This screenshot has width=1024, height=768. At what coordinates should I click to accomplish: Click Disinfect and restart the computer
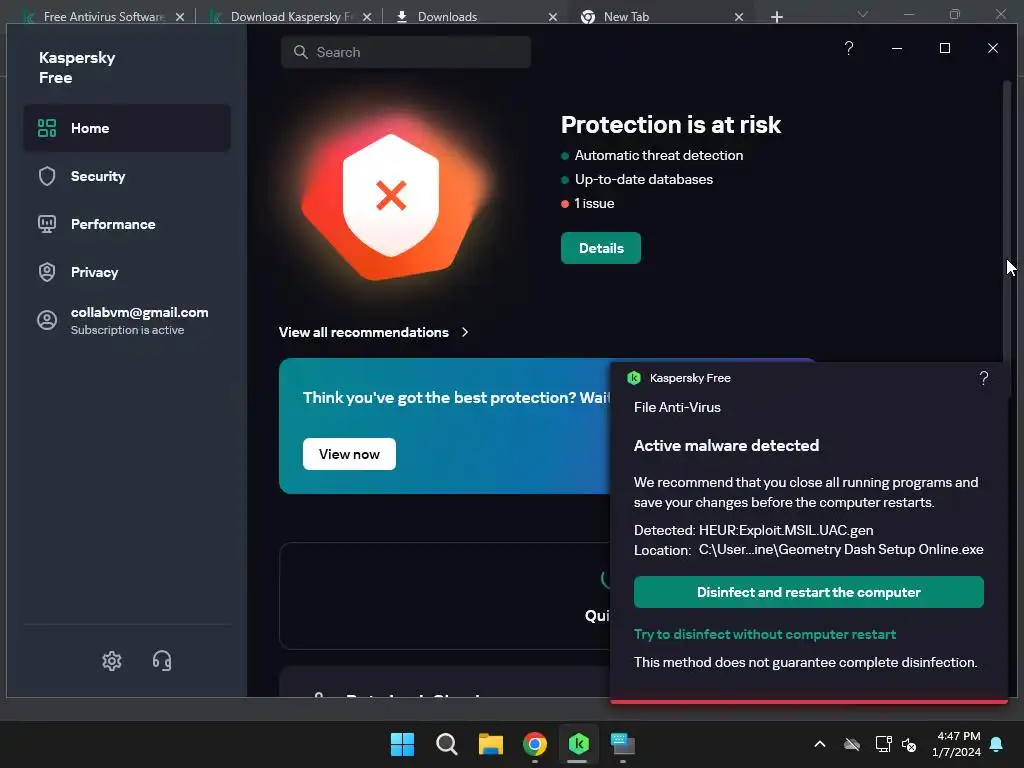[808, 592]
